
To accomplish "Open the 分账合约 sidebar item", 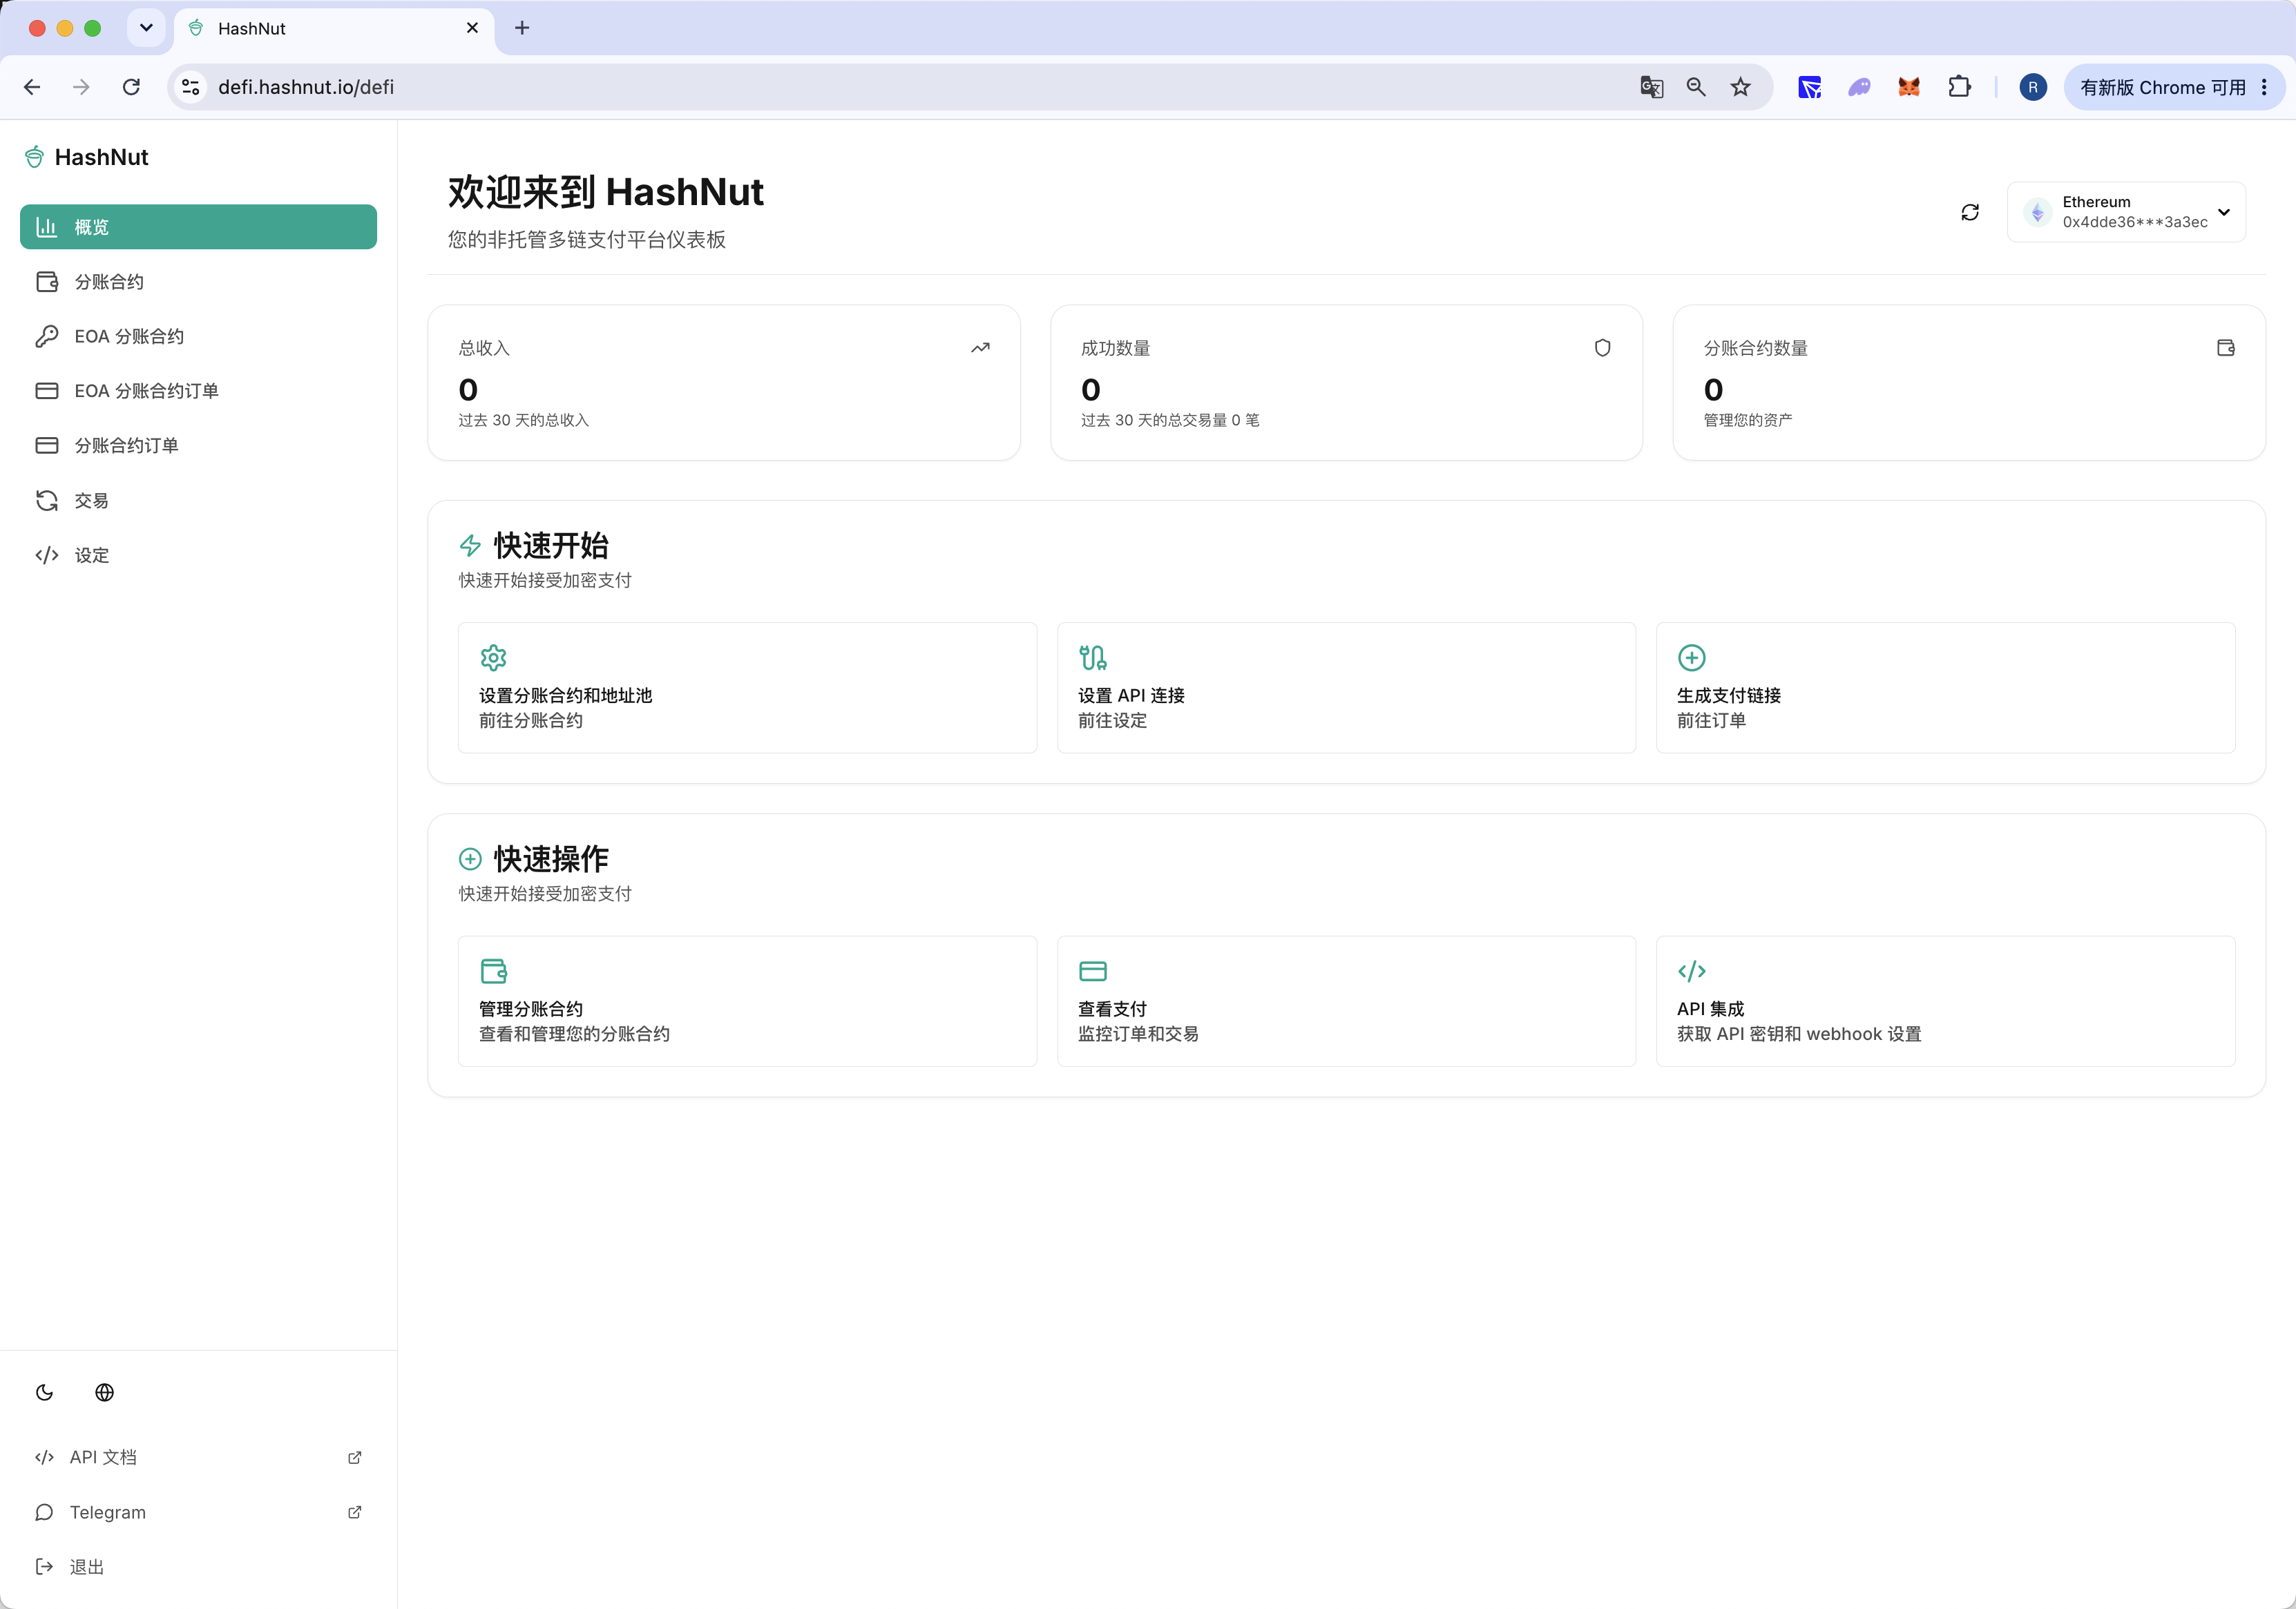I will (x=198, y=282).
